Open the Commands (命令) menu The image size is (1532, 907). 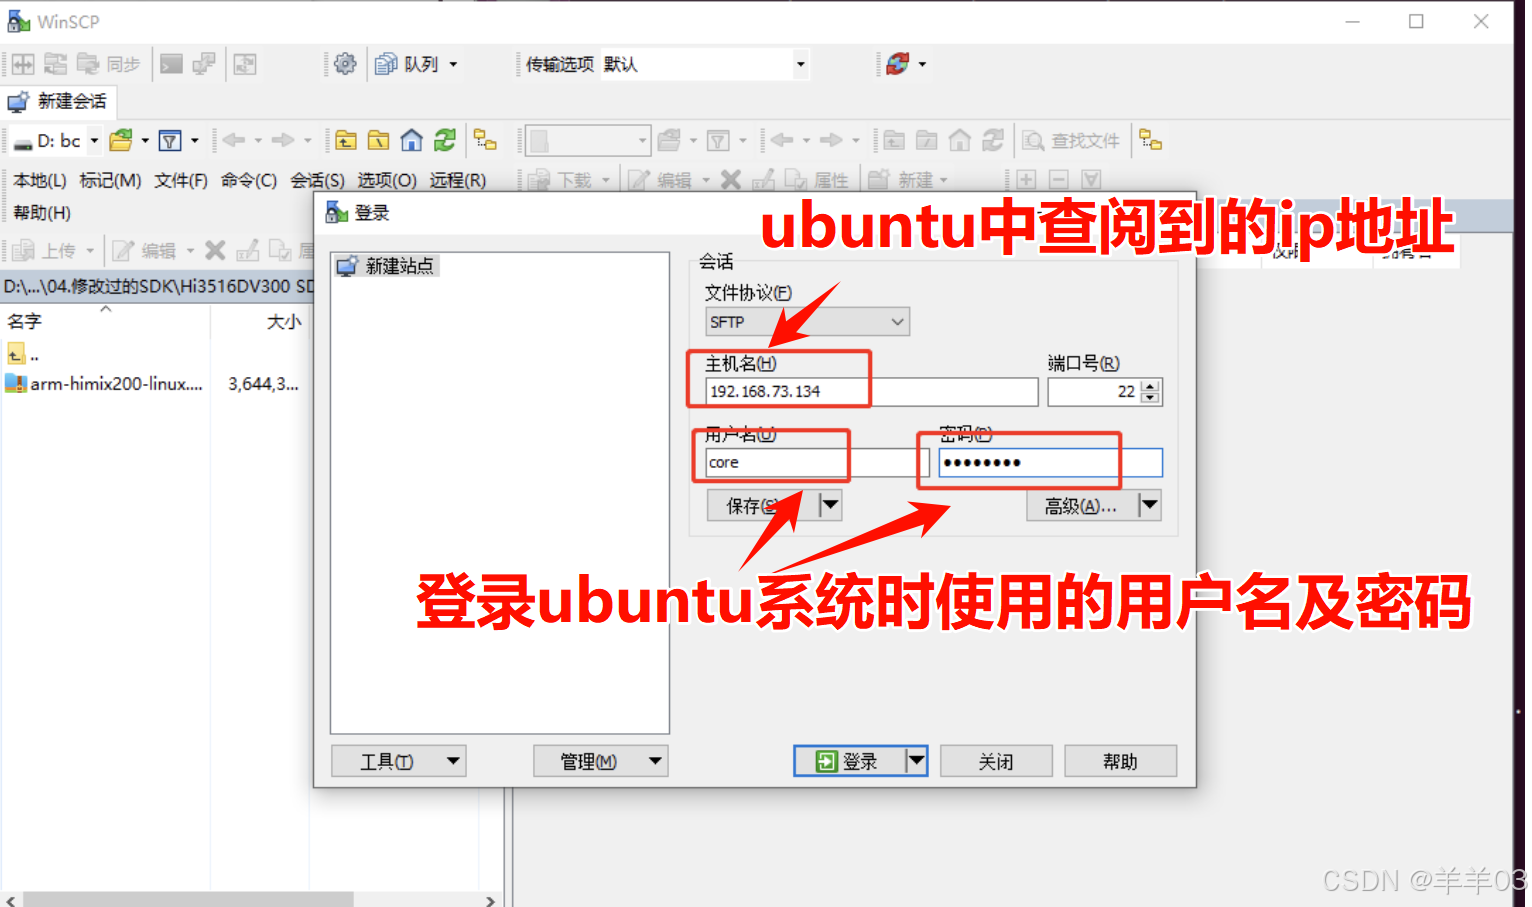tap(249, 180)
